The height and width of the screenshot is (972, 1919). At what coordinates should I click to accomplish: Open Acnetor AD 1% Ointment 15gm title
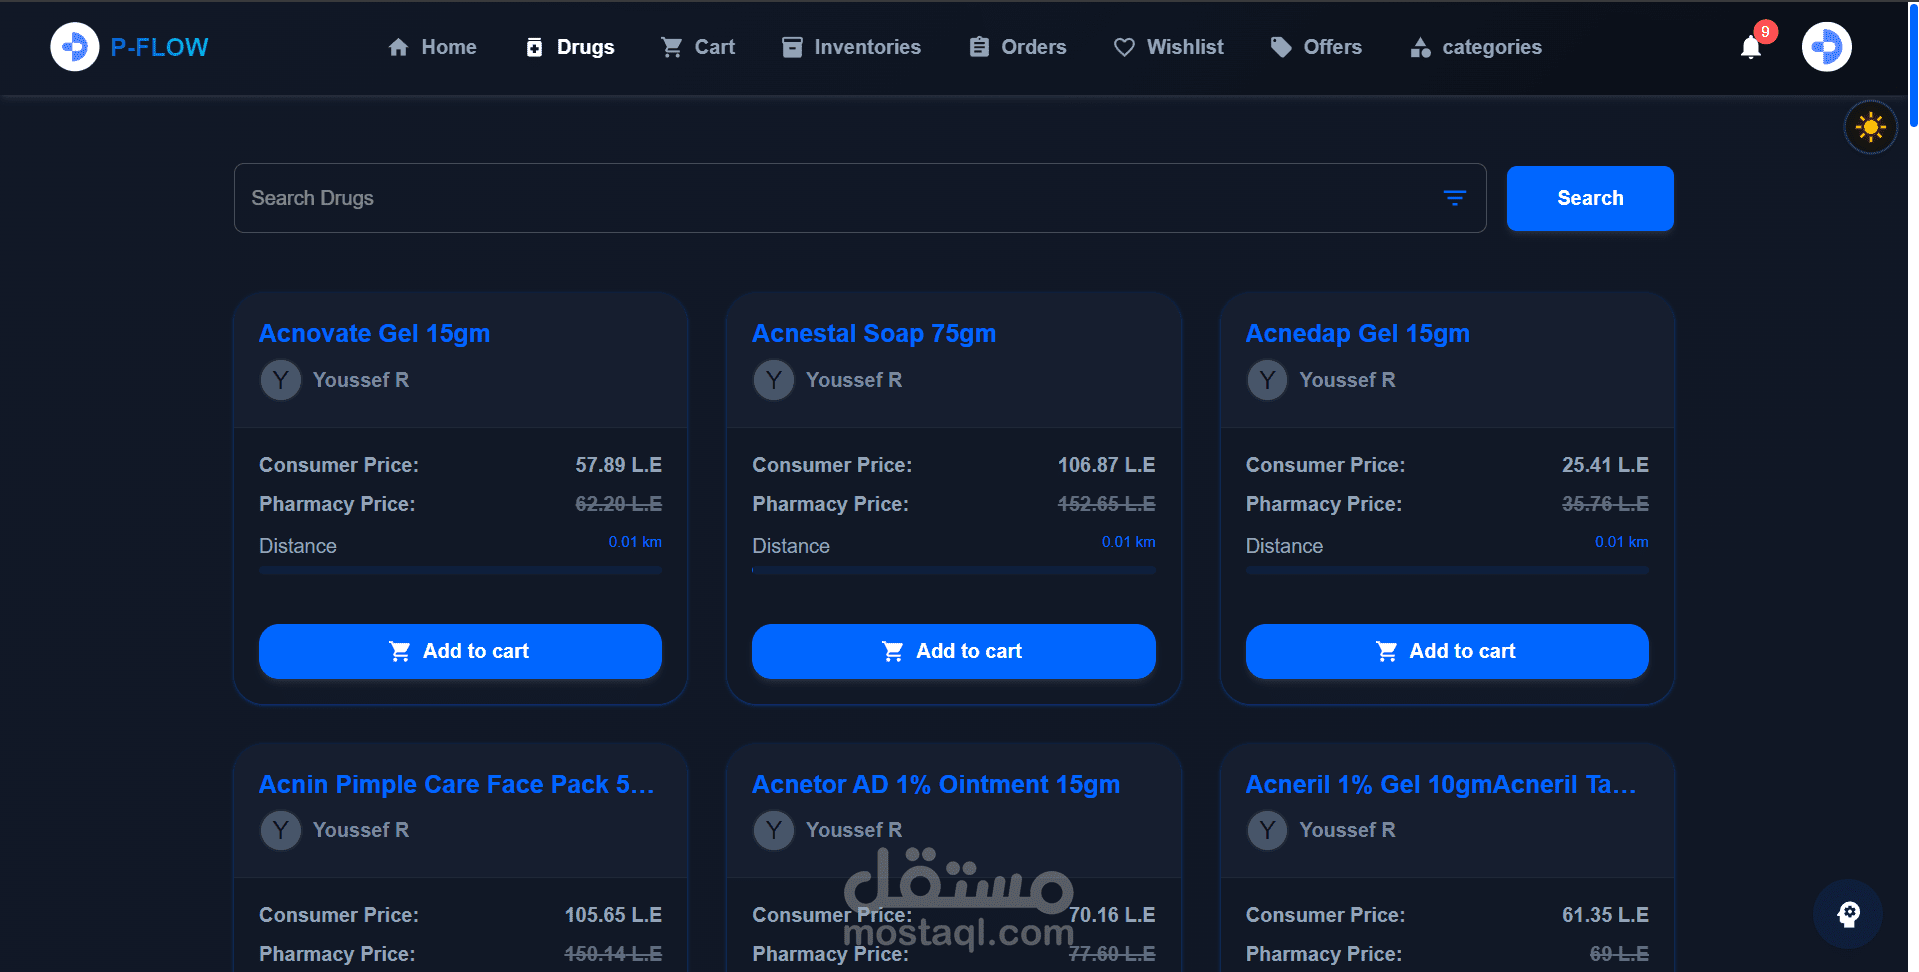(x=936, y=784)
